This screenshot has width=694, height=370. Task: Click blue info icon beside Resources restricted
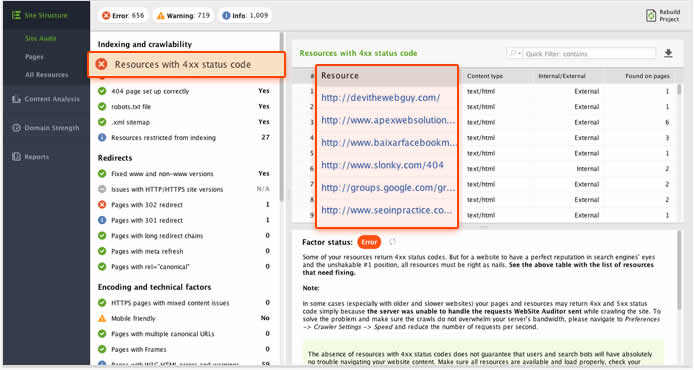click(x=102, y=138)
